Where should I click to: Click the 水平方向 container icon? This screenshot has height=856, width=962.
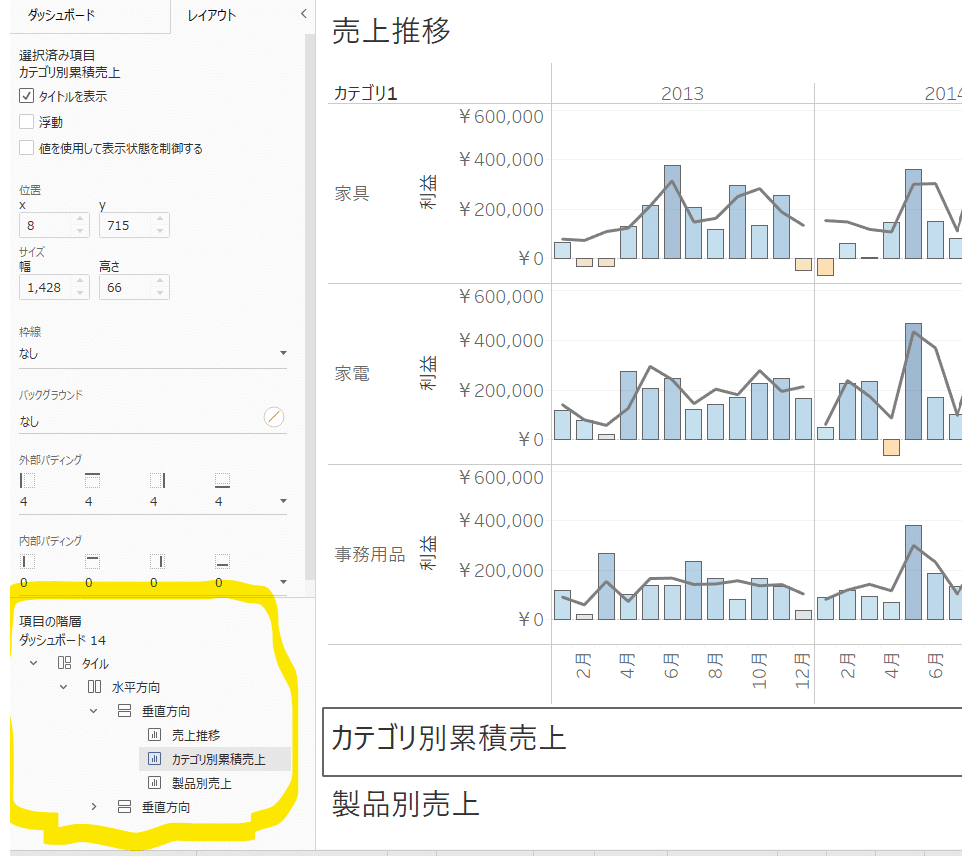point(94,687)
